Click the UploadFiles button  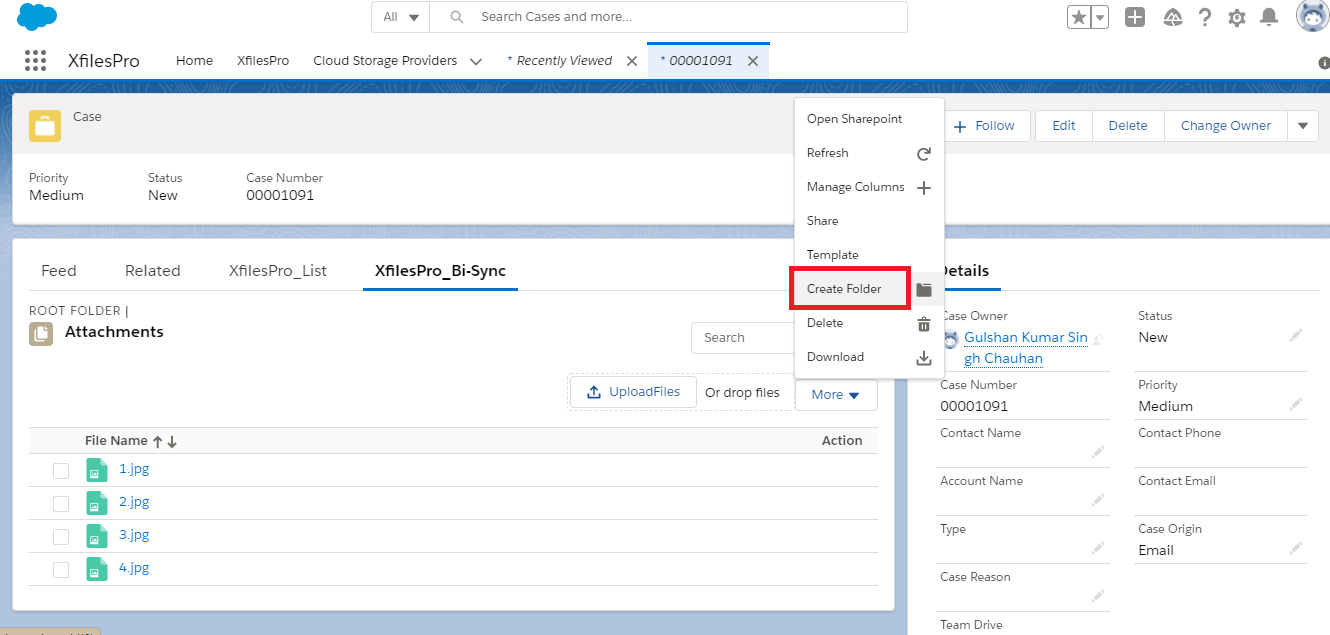point(634,392)
